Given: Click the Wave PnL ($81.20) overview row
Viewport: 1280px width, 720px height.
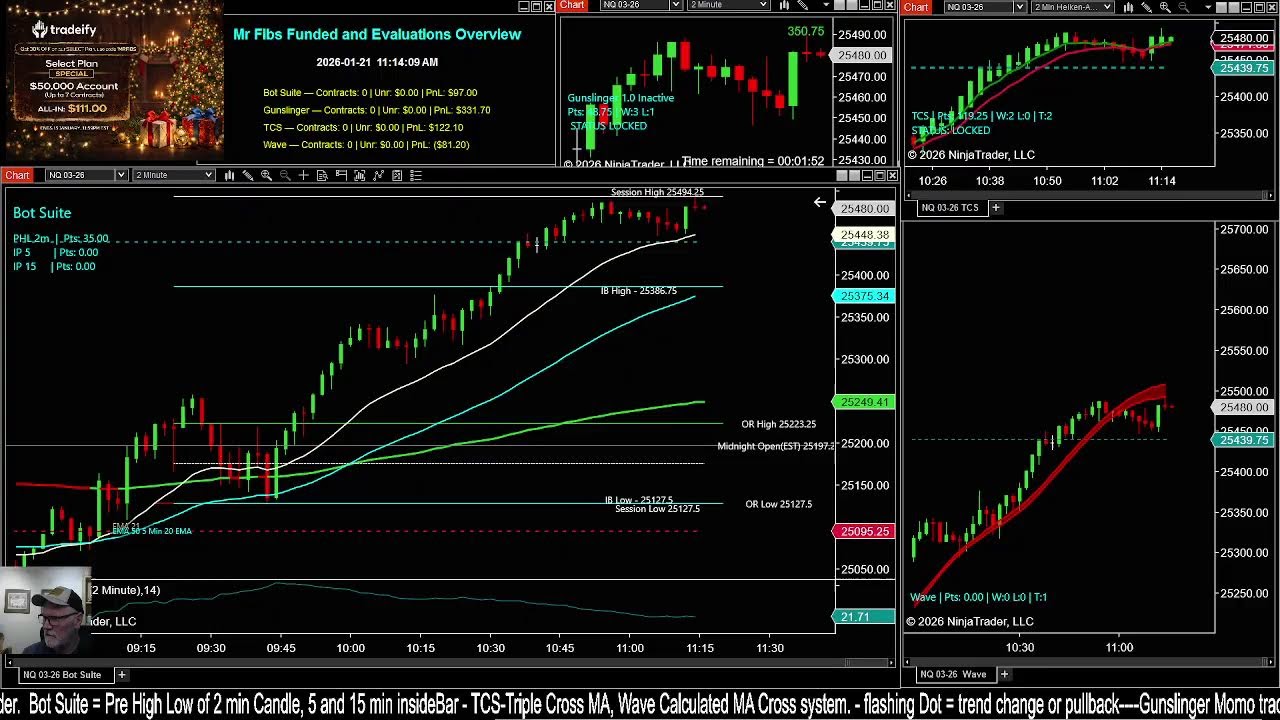Looking at the screenshot, I should coord(366,145).
